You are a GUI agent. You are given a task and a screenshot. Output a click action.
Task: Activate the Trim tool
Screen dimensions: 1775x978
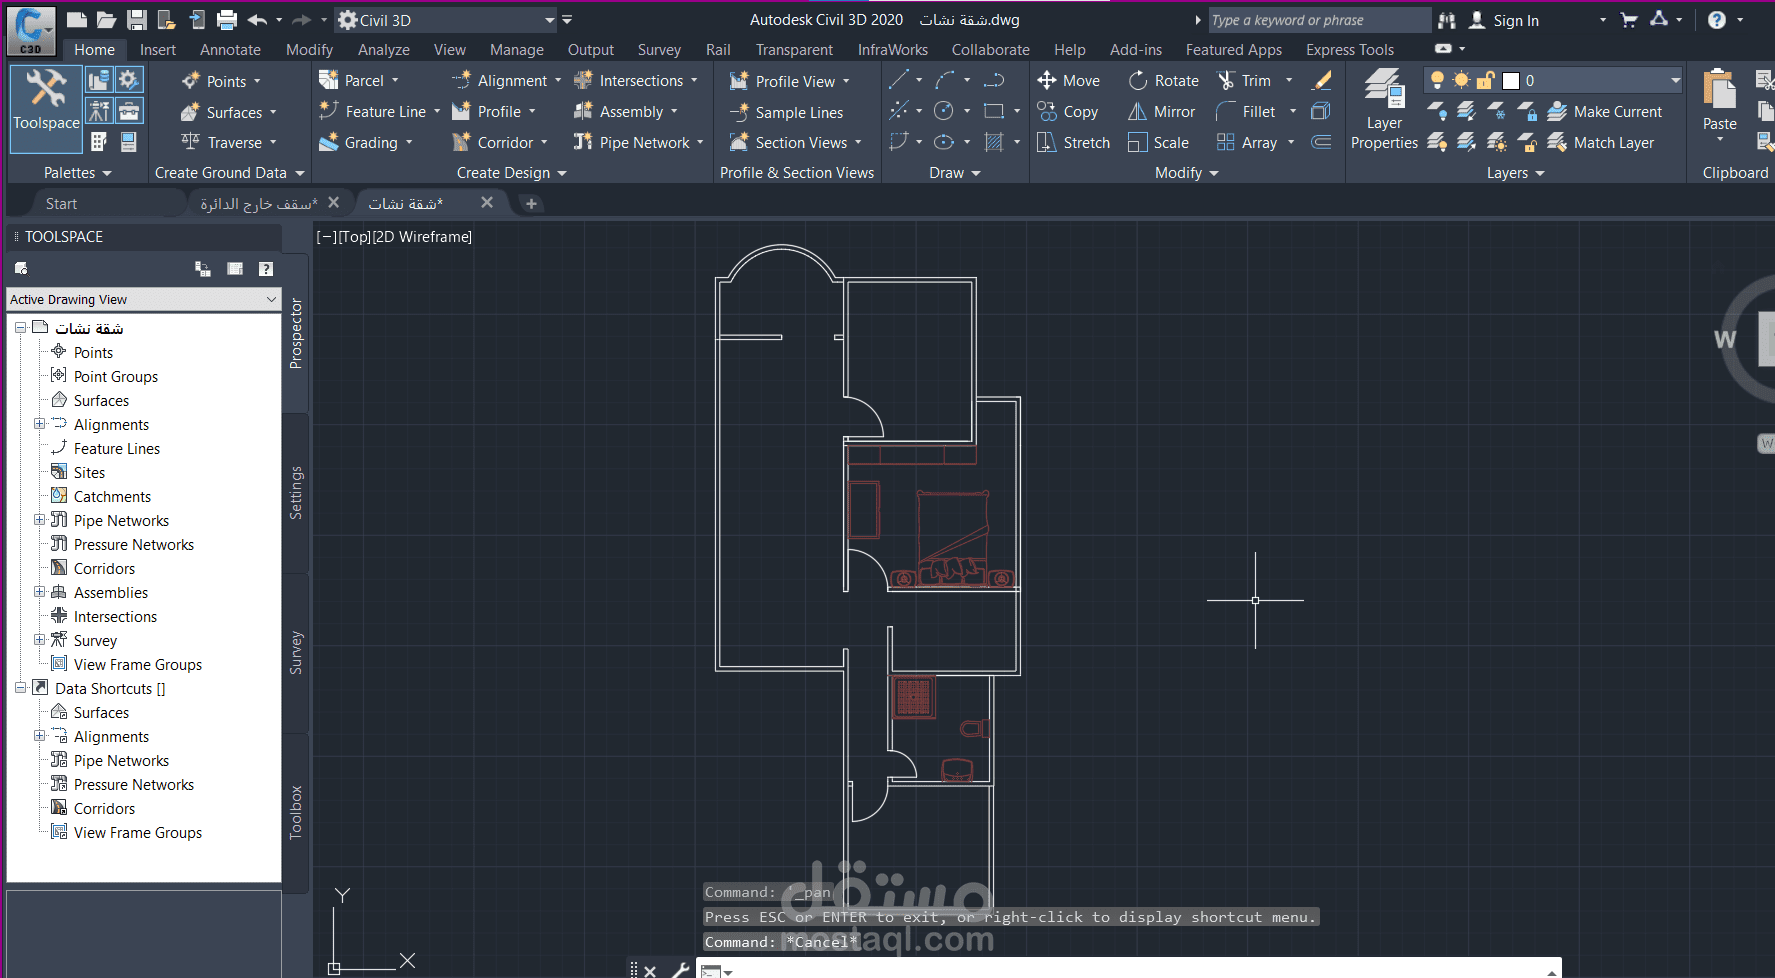[x=1244, y=81]
